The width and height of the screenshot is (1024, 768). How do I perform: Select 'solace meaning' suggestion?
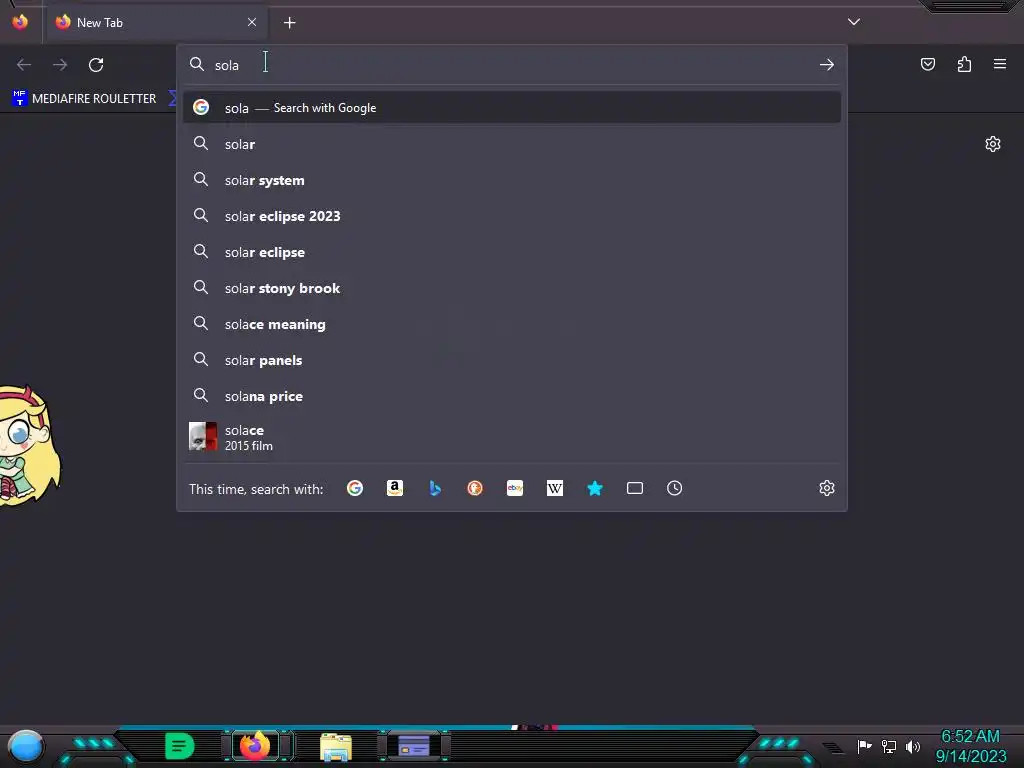[512, 323]
